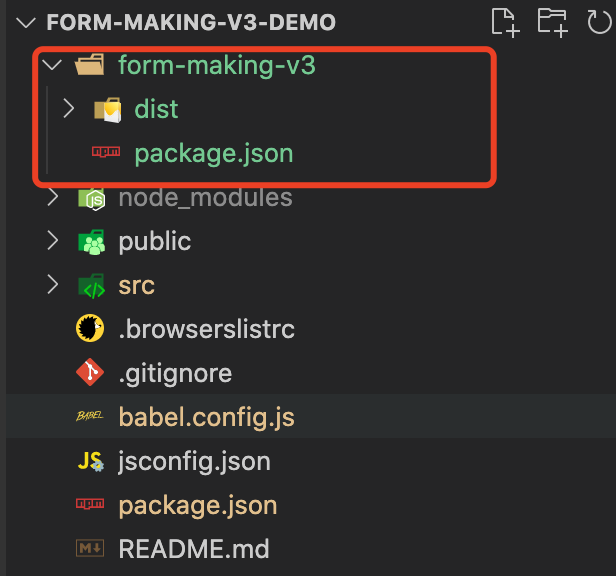Viewport: 616px width, 576px height.
Task: Click the browserslist file icon
Action: point(91,329)
